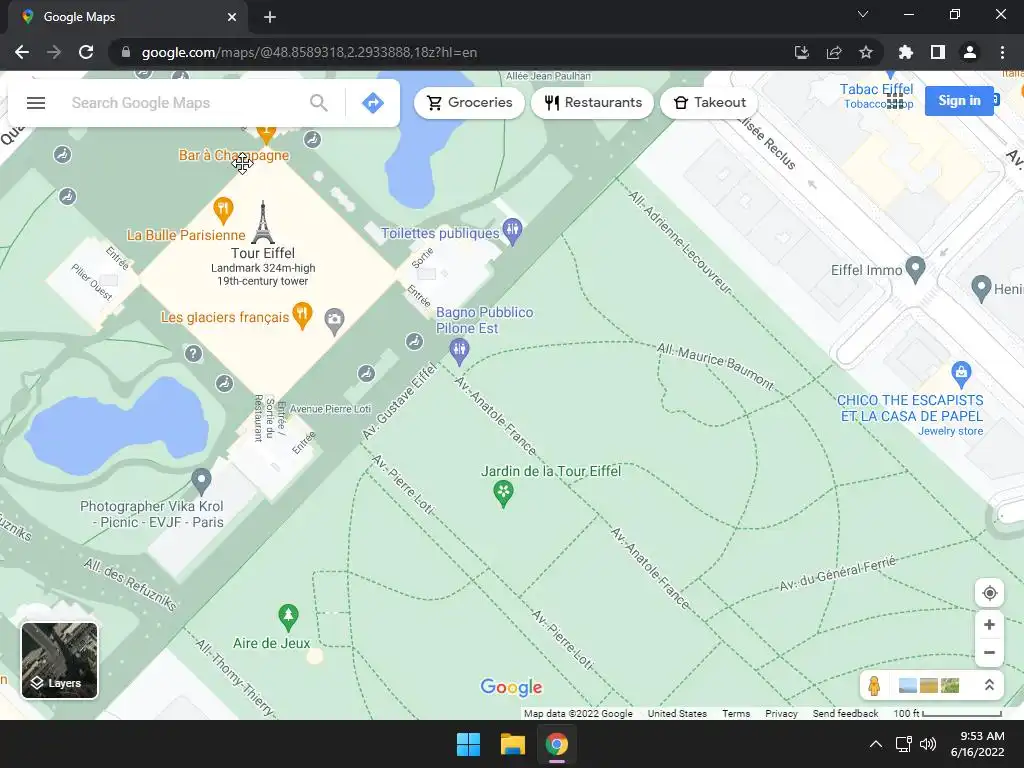The image size is (1024, 768).
Task: Click the Bar à Champagne label
Action: 233,155
